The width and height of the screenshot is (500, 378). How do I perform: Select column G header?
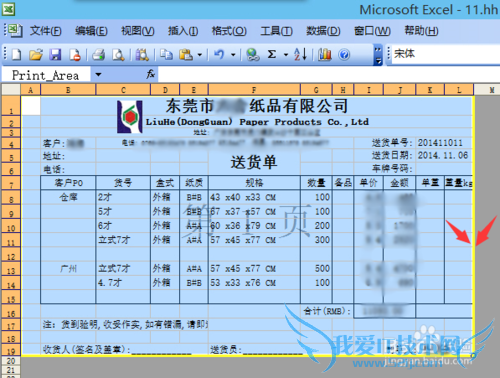316,90
